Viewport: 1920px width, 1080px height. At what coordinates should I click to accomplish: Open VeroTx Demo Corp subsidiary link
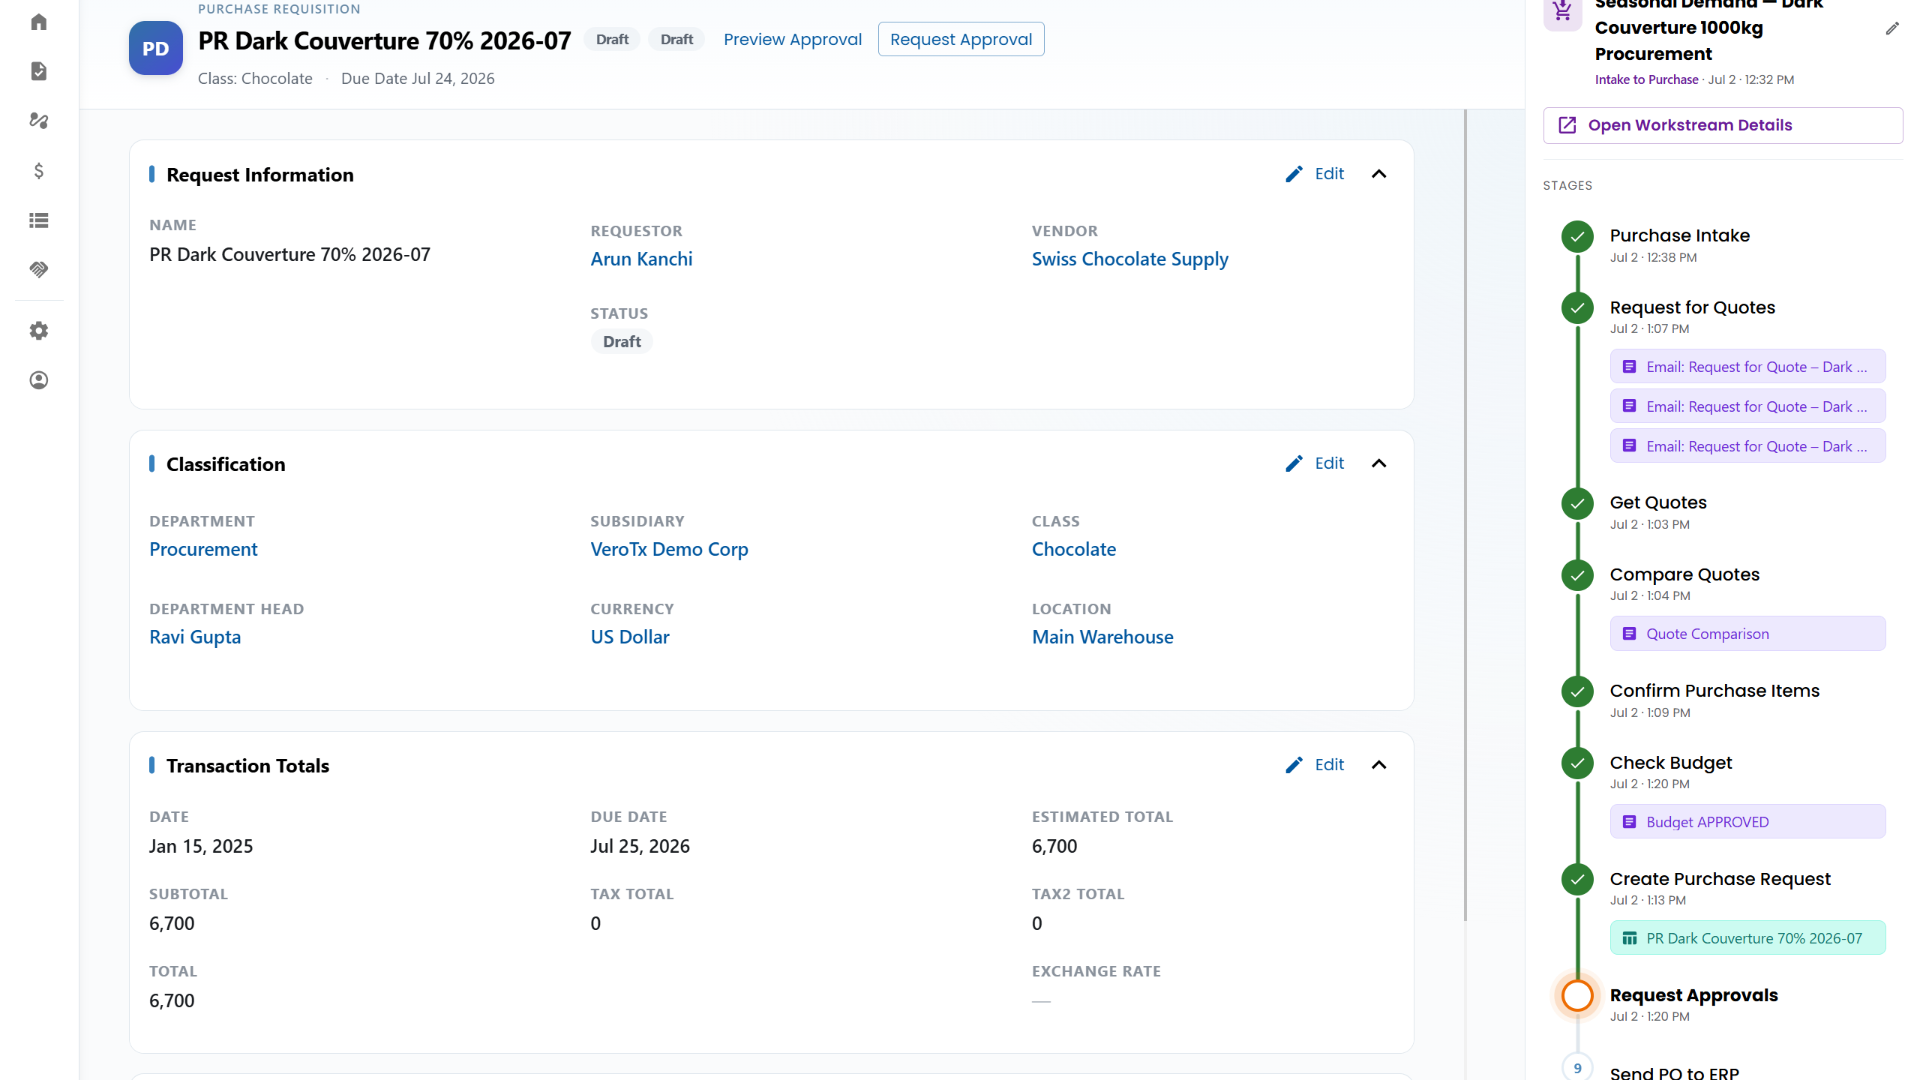(x=669, y=549)
